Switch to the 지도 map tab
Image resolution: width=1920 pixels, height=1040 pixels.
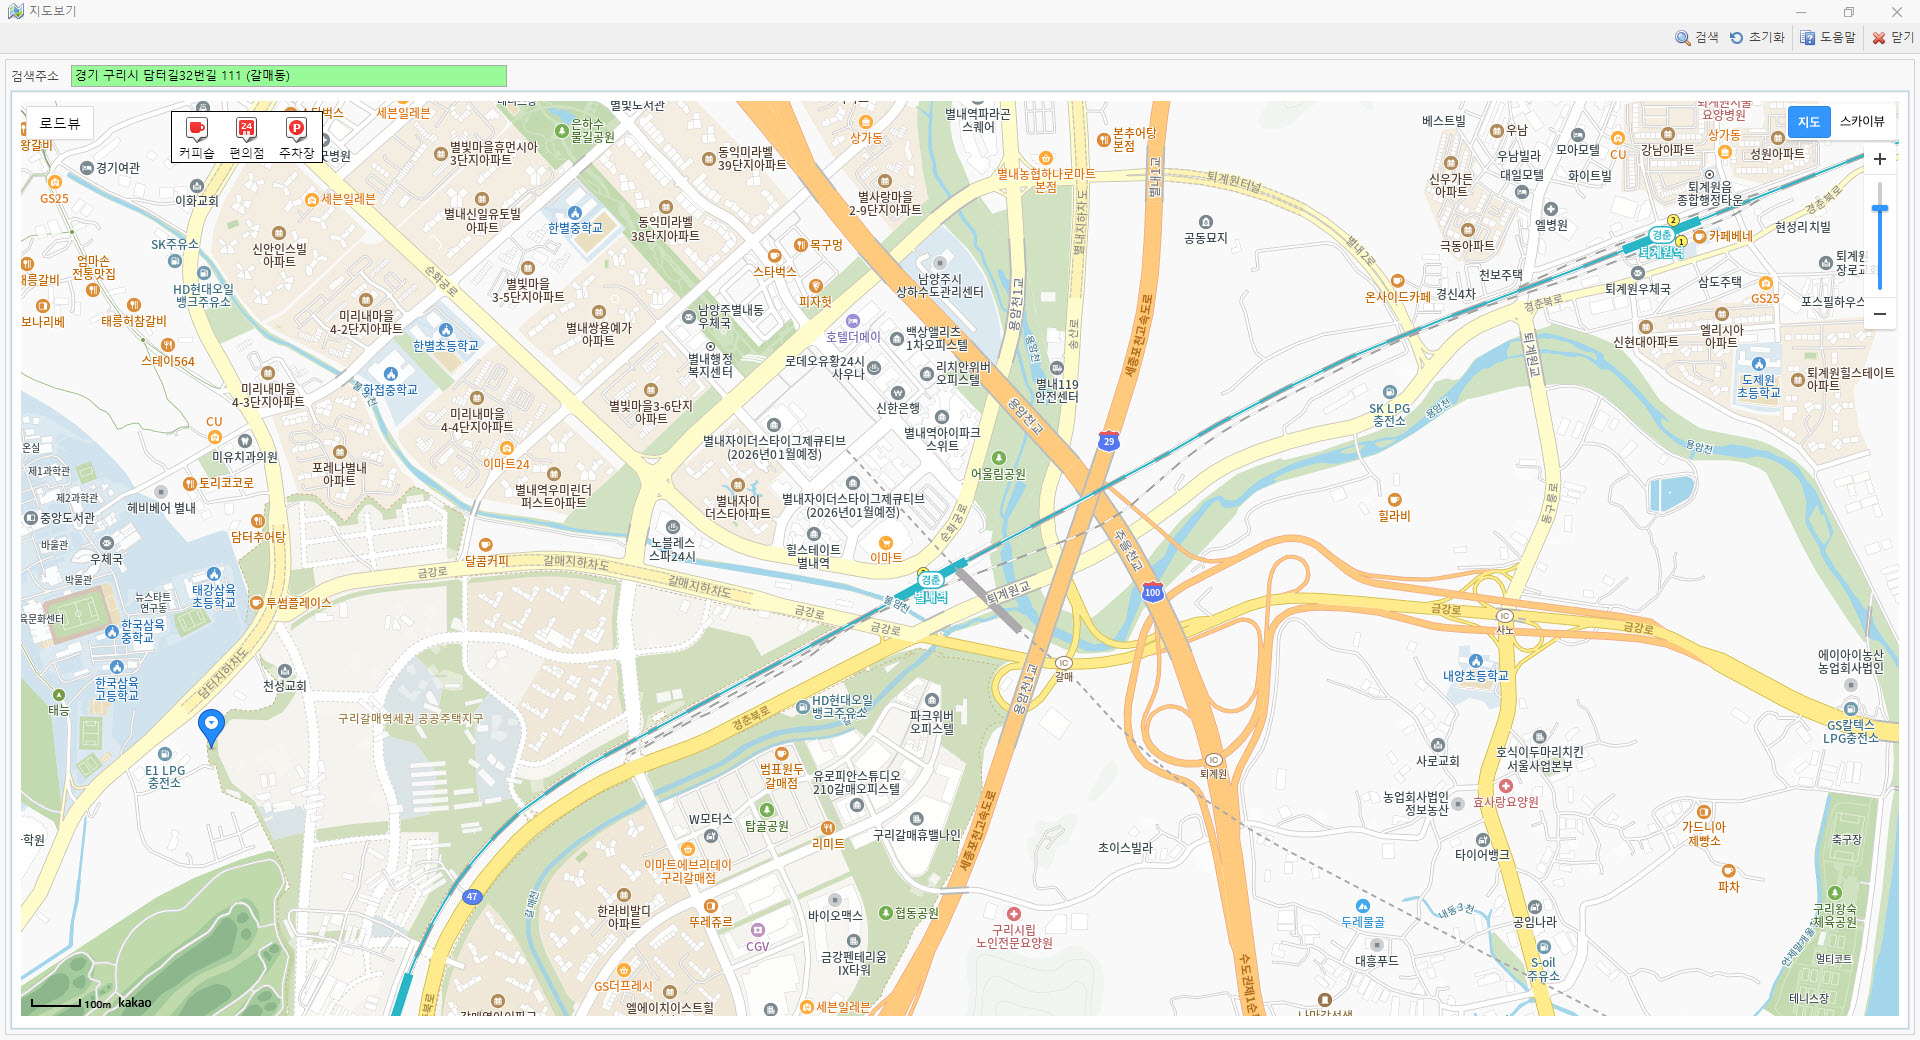(x=1808, y=122)
